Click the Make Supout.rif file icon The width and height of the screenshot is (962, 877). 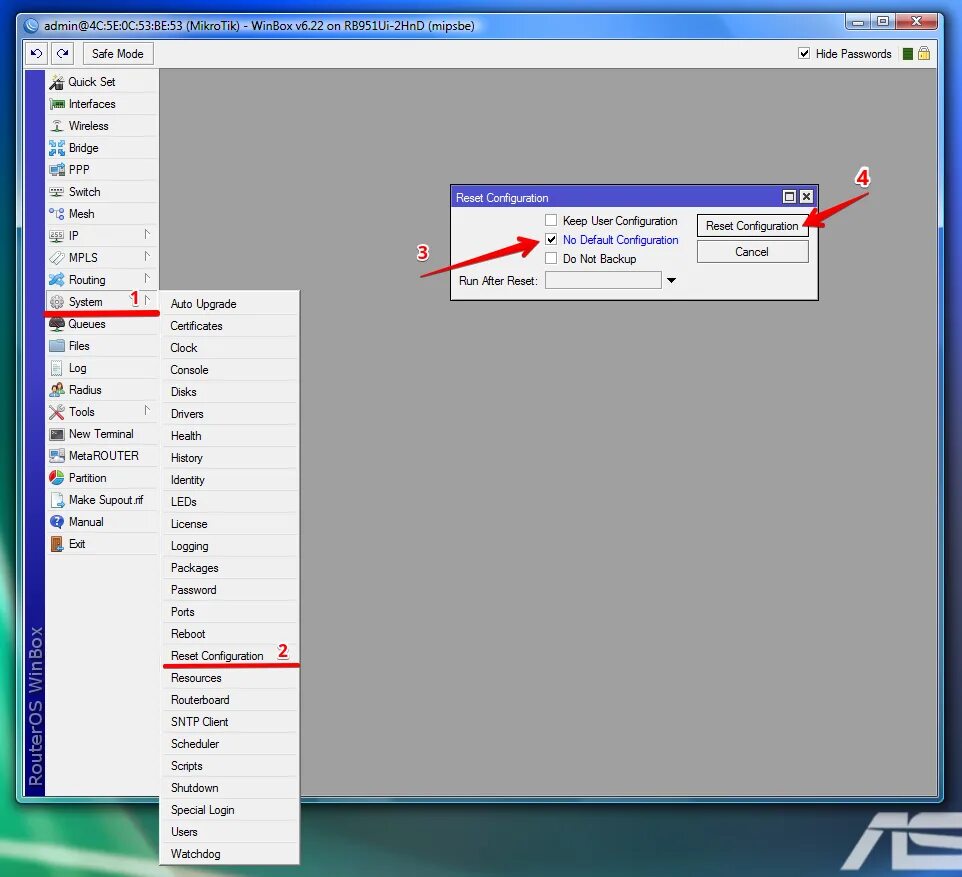click(56, 500)
